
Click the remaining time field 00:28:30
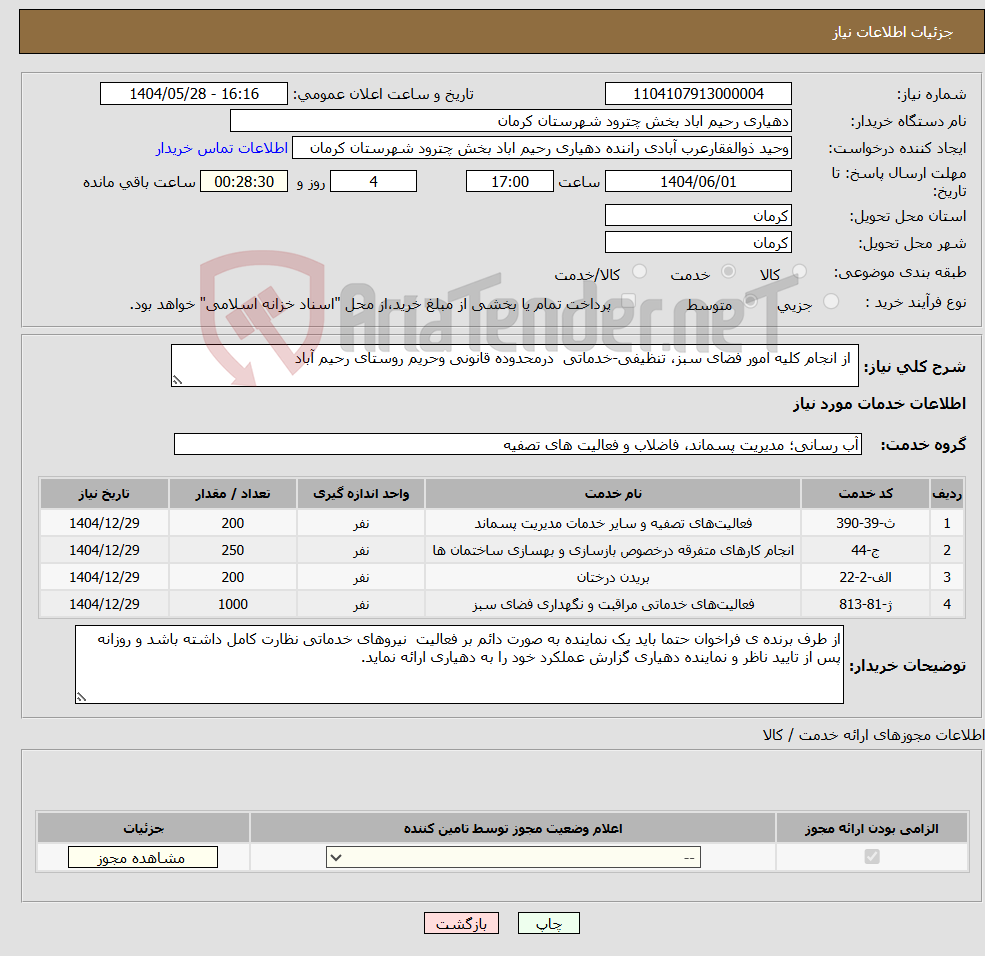244,182
